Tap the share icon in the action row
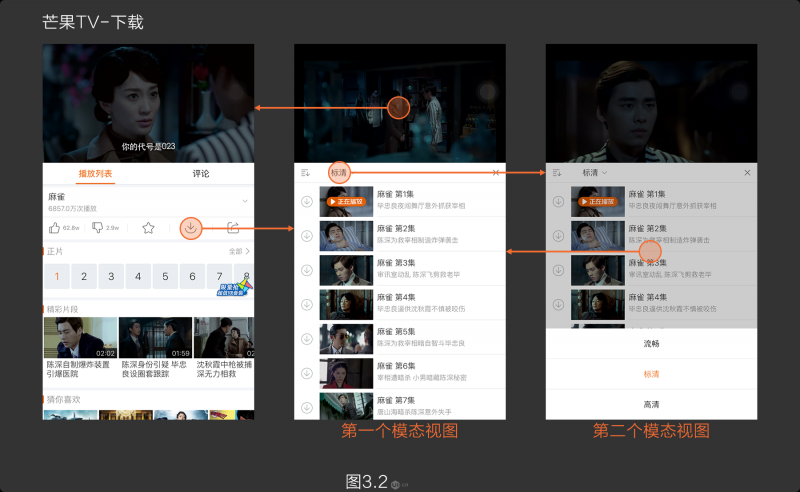The image size is (800, 492). coord(233,228)
